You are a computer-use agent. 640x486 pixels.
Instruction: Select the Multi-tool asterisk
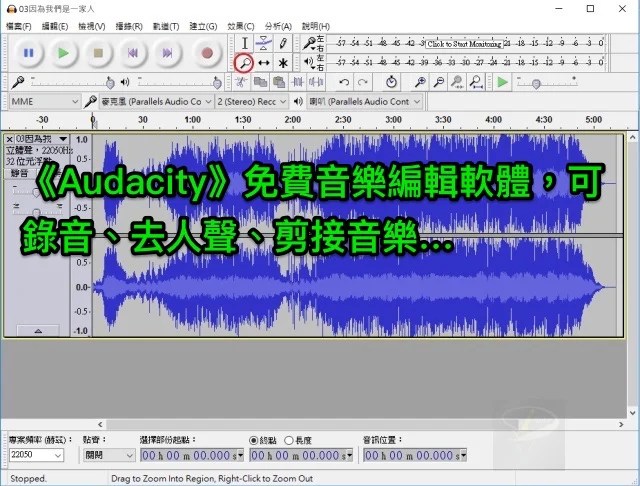[283, 63]
